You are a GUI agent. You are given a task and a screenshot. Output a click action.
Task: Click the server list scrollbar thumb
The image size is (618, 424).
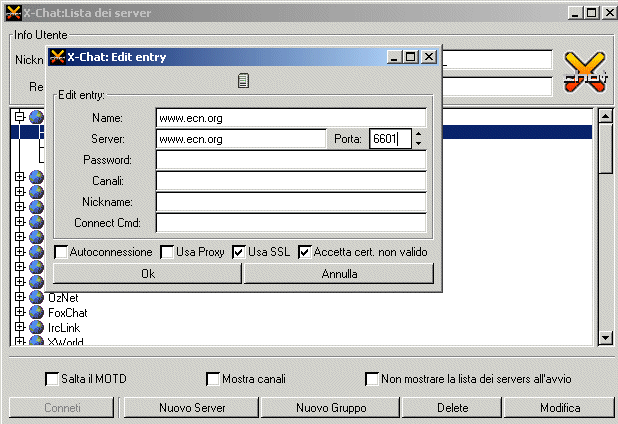[x=605, y=149]
